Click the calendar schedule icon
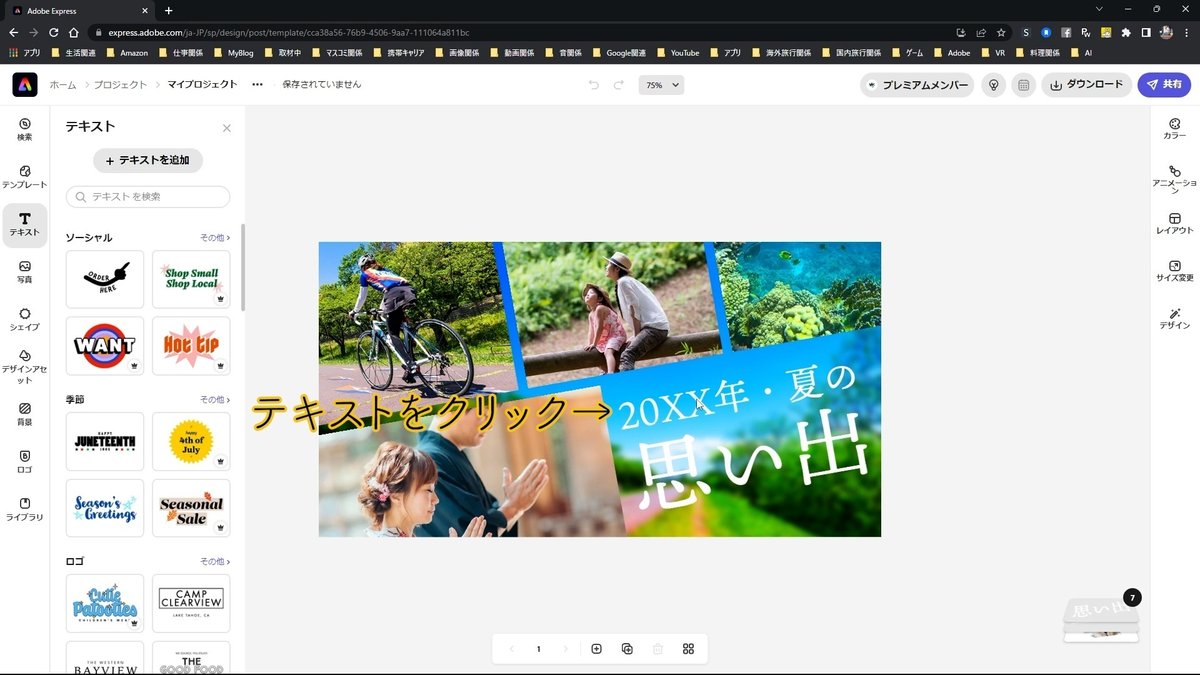Viewport: 1200px width, 675px height. point(1023,85)
